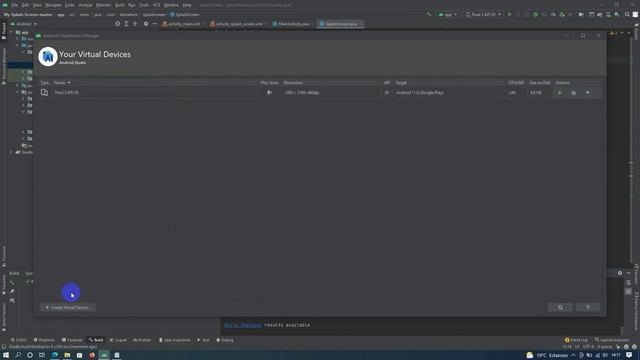
Task: Open the app run configuration dropdown
Action: click(447, 14)
